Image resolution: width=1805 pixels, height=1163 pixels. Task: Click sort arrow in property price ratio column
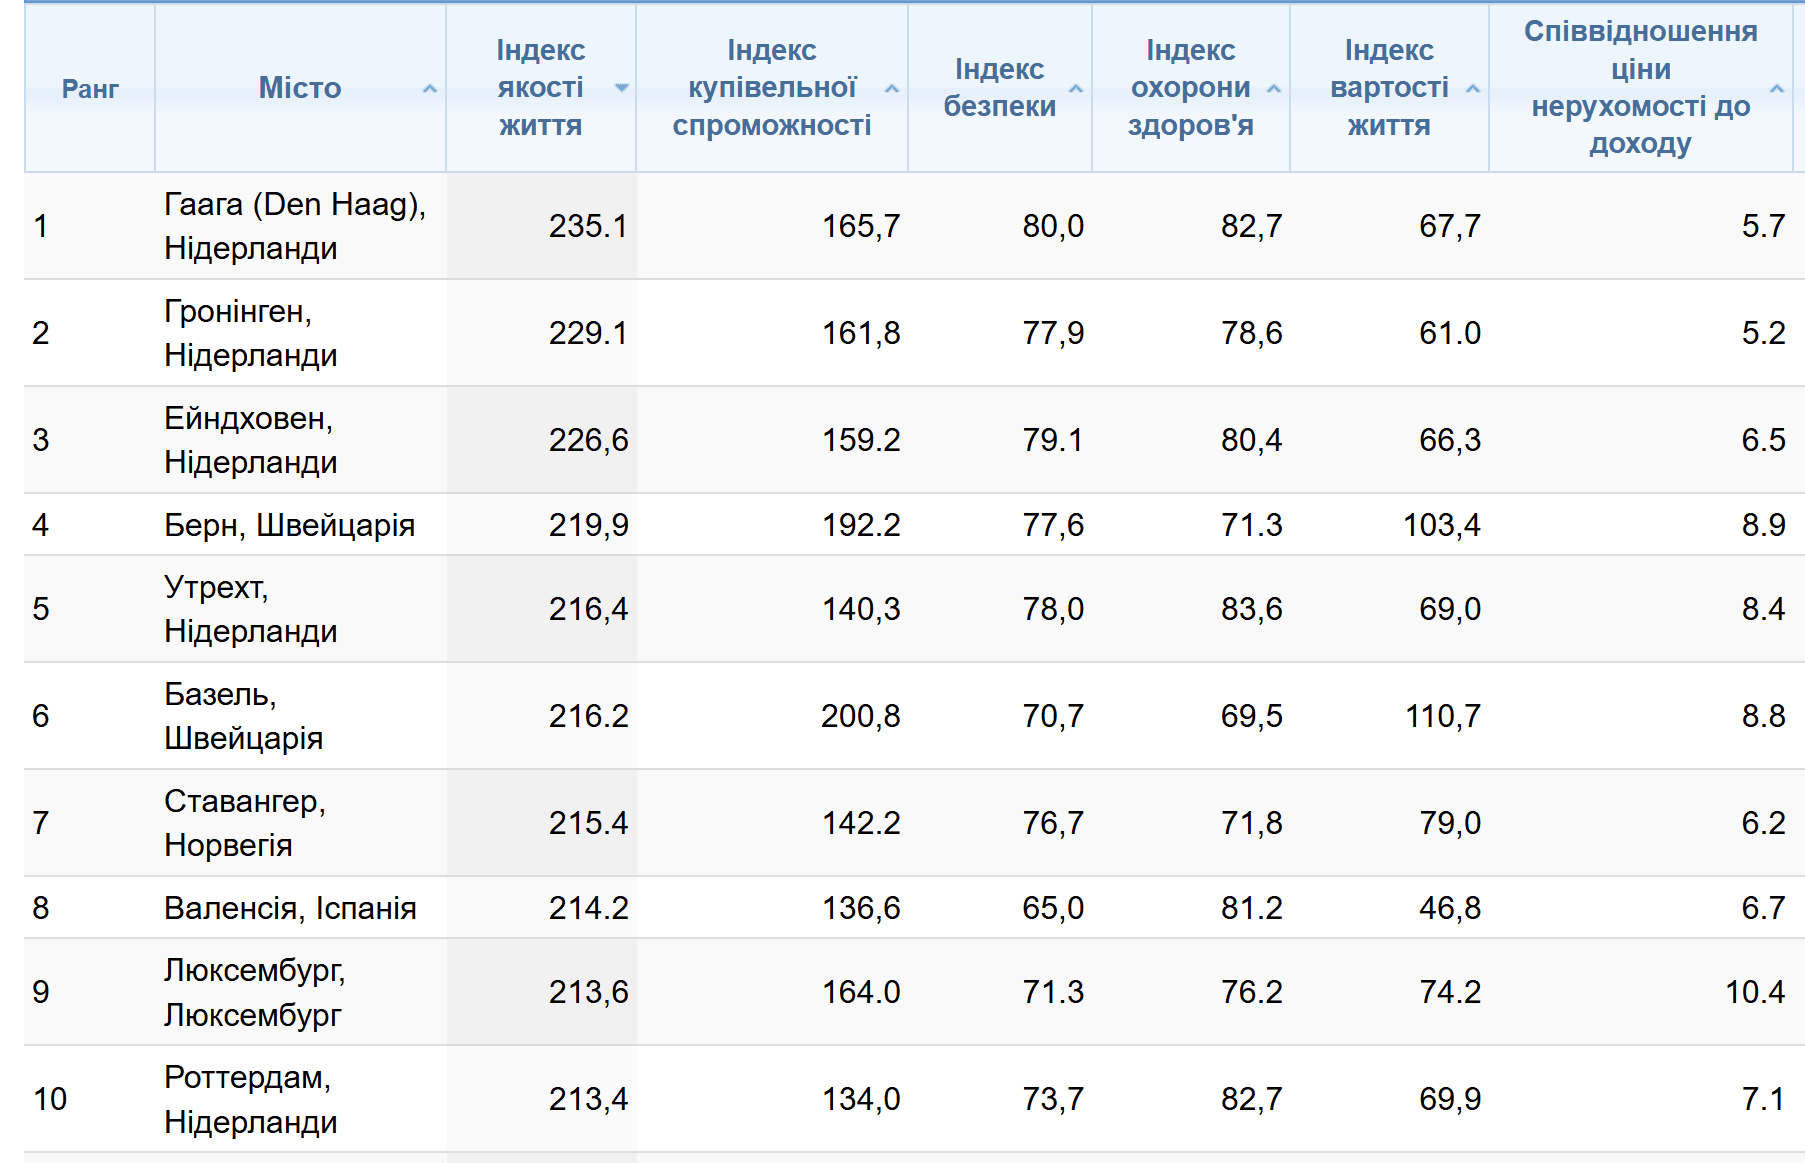click(1777, 89)
